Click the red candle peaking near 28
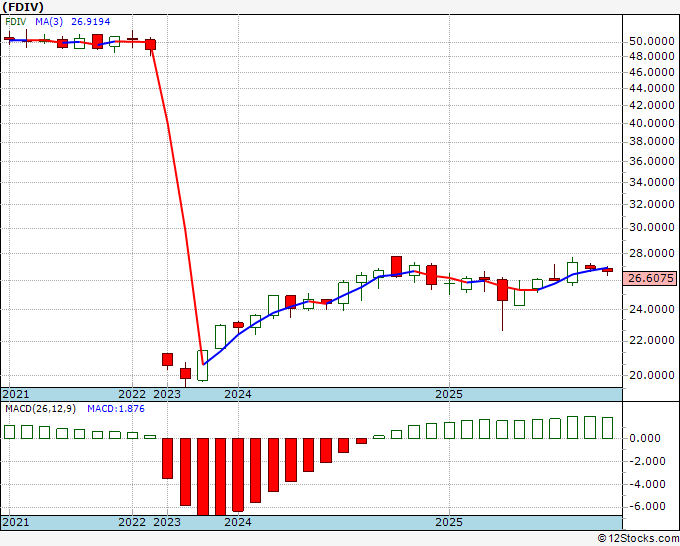 [x=396, y=266]
